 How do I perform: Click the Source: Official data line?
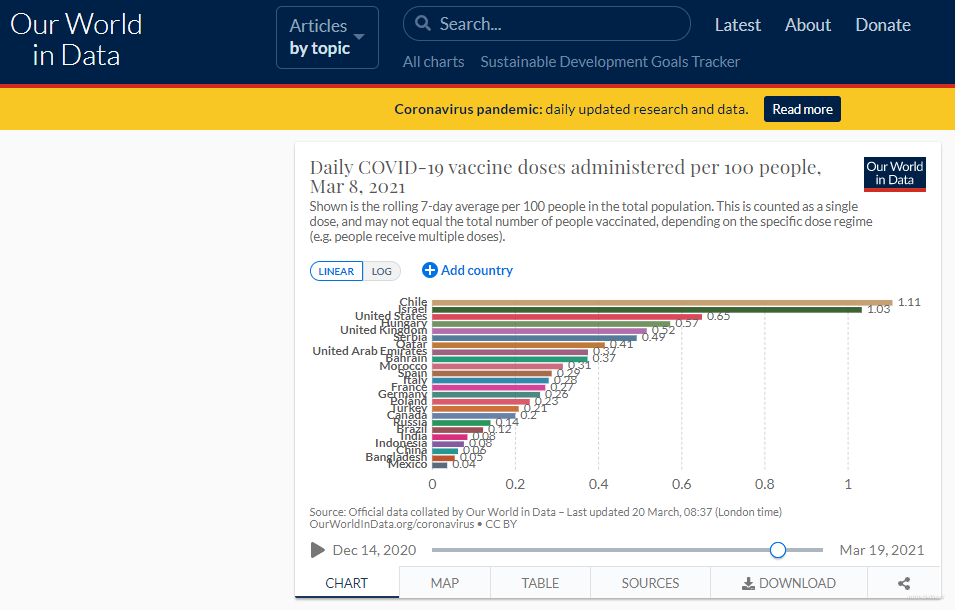tap(545, 512)
